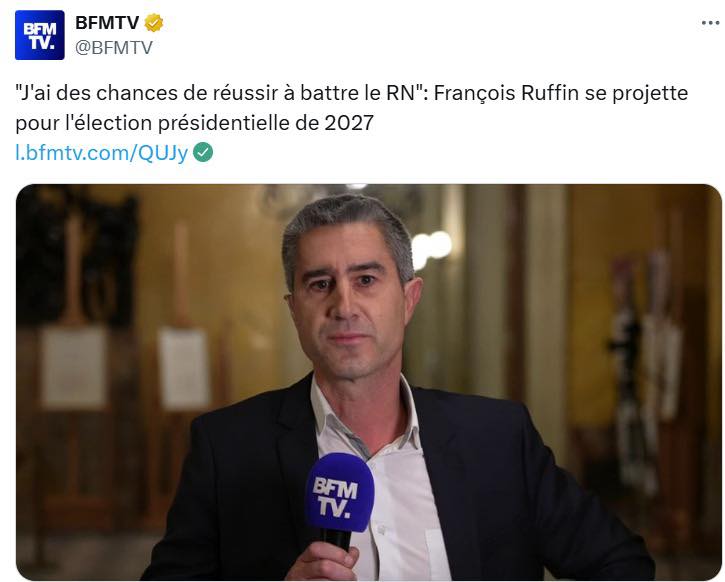Click the word 2027 in the tweet text

click(x=349, y=123)
